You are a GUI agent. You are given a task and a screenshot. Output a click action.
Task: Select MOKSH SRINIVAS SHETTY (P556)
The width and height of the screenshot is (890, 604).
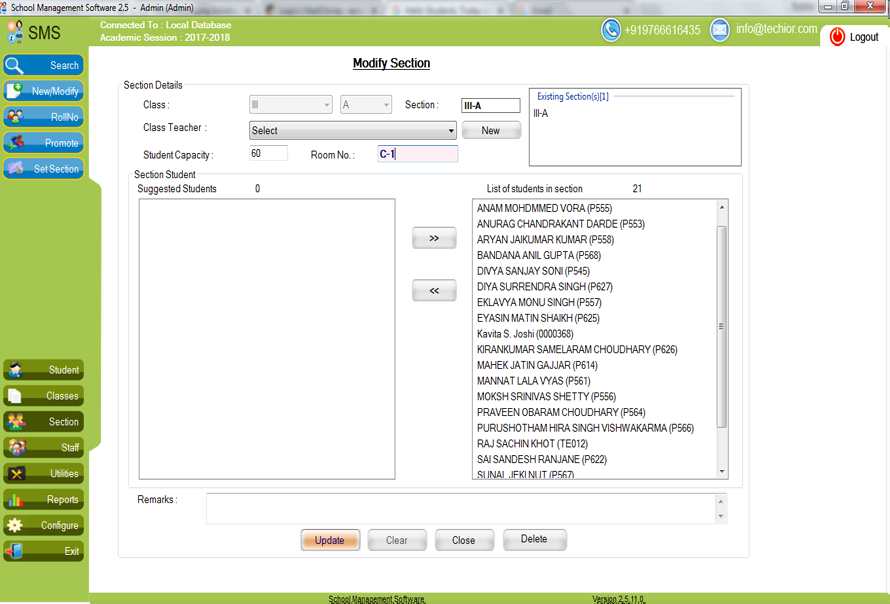click(x=546, y=397)
